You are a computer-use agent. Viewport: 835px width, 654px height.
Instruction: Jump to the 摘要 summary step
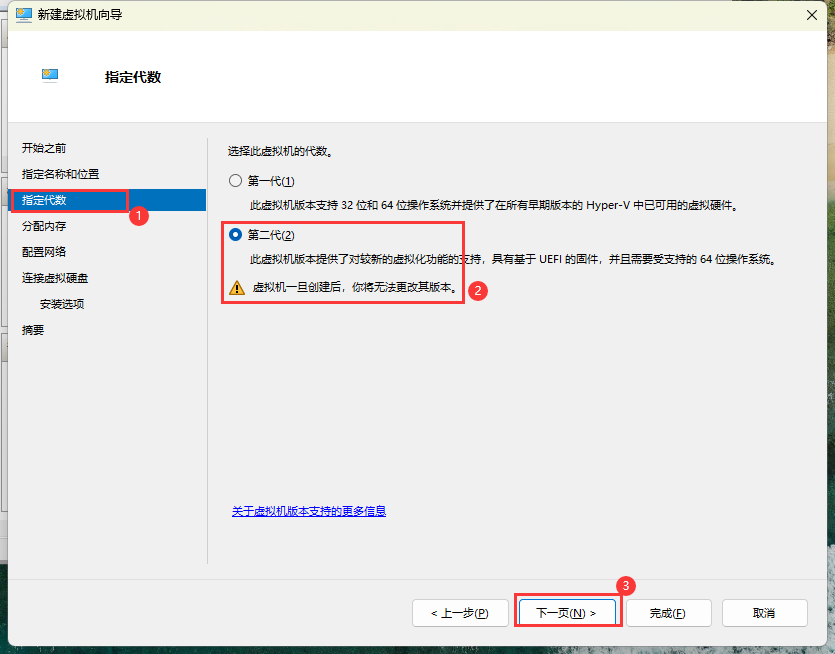32,330
